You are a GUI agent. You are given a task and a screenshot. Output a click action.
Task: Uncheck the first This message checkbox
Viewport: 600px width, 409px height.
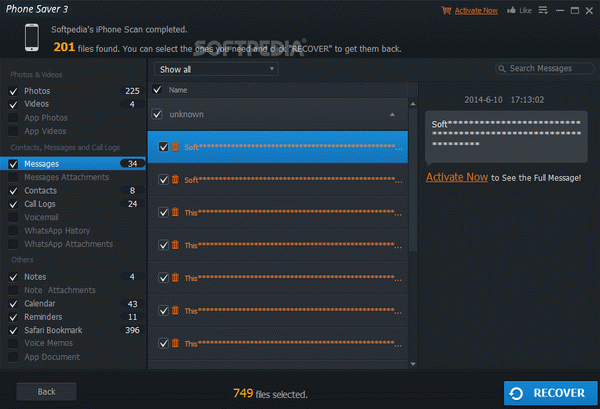coord(163,212)
